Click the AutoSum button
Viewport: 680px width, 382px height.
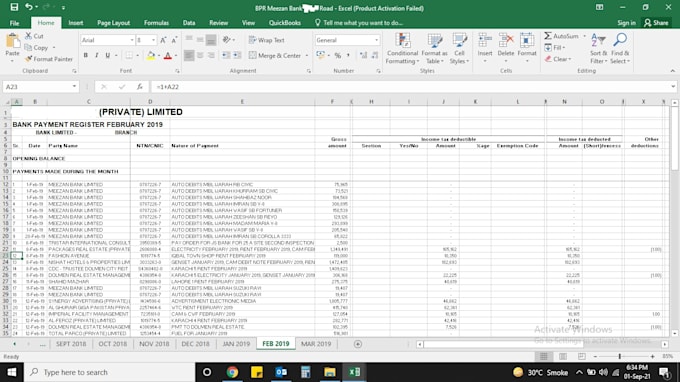(x=562, y=36)
